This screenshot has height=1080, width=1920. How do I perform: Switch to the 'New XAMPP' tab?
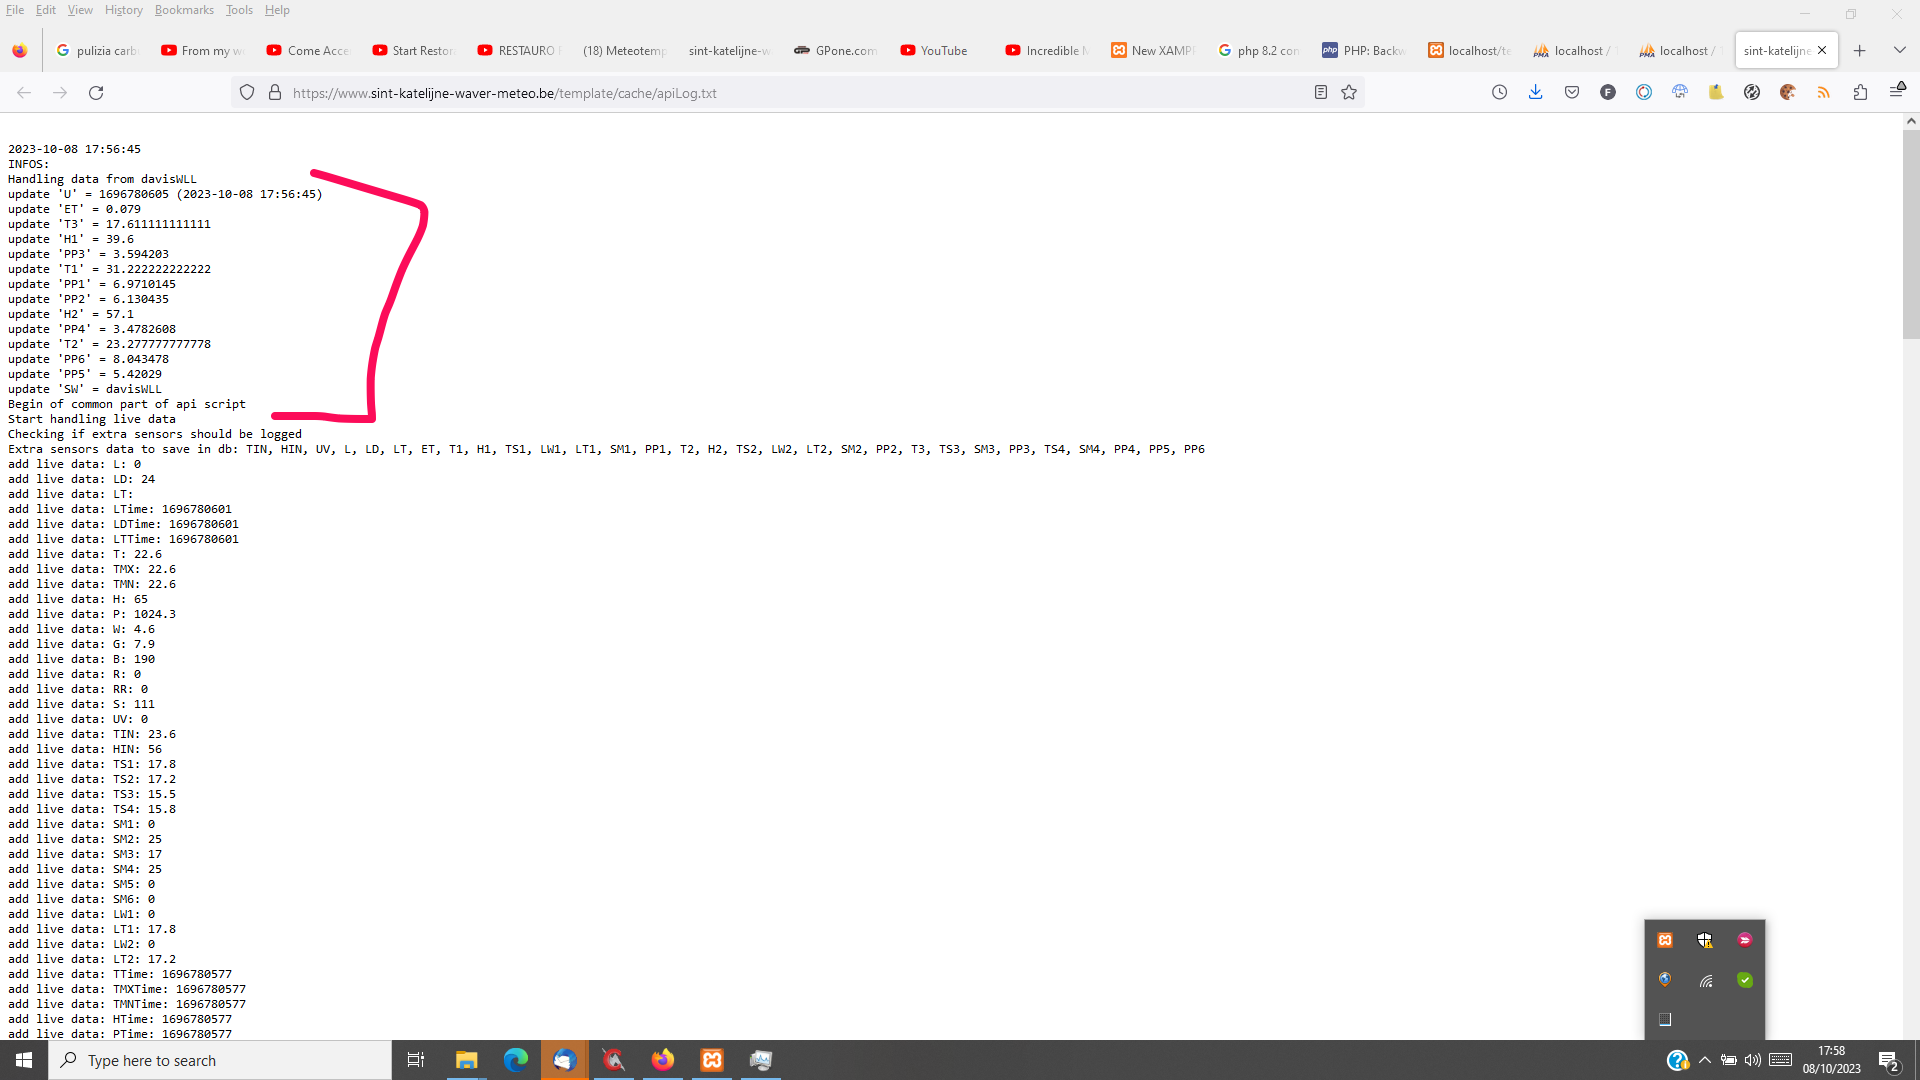pos(1152,50)
